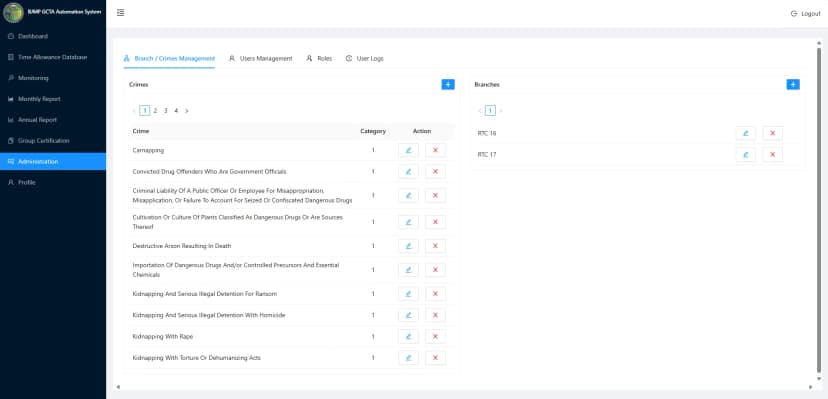Open Annual Report from sidebar
Image resolution: width=828 pixels, height=399 pixels.
(53, 120)
